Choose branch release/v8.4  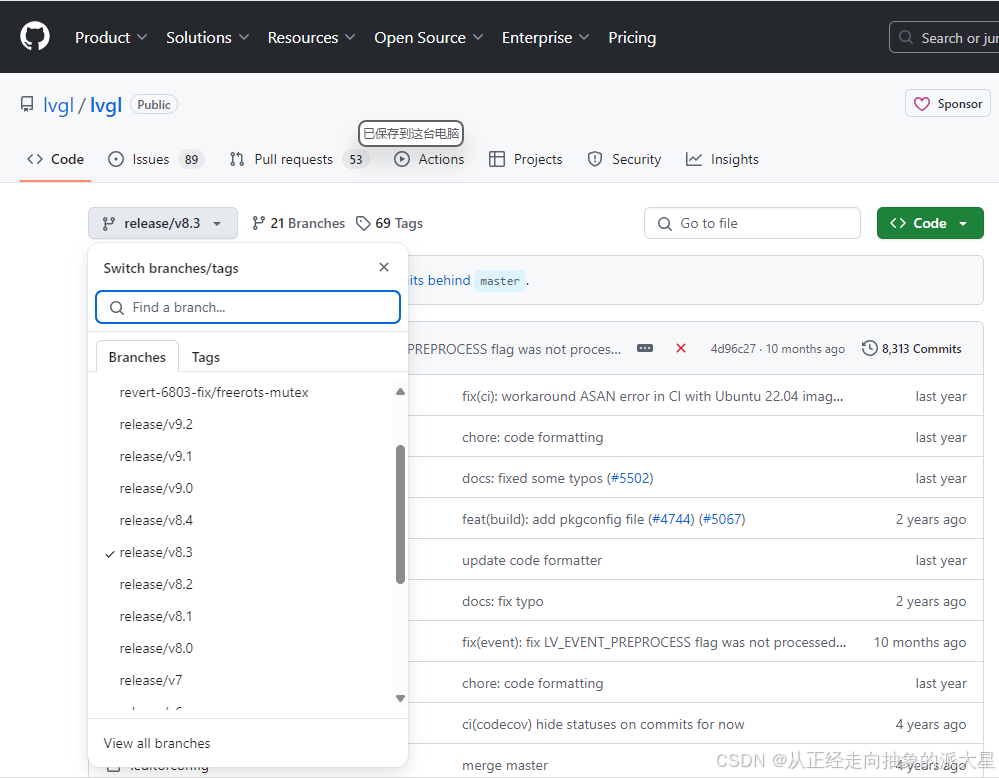click(156, 520)
